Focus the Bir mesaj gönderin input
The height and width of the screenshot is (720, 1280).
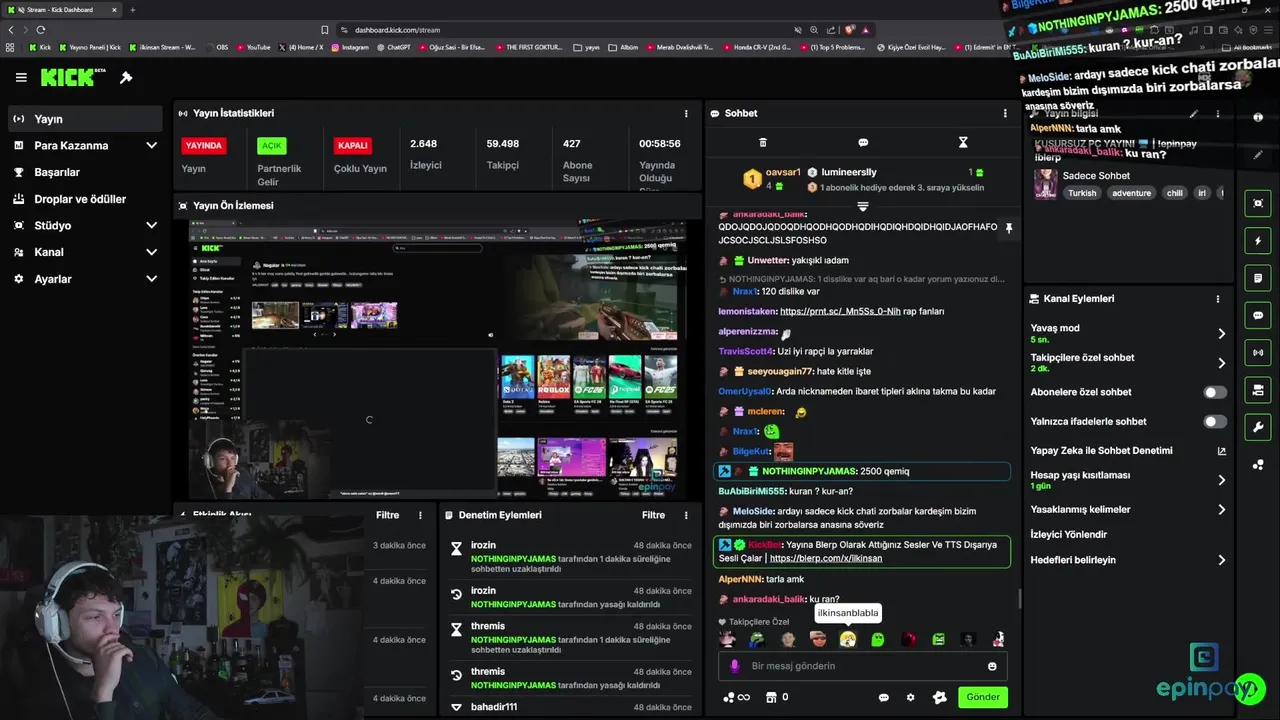[x=863, y=666]
